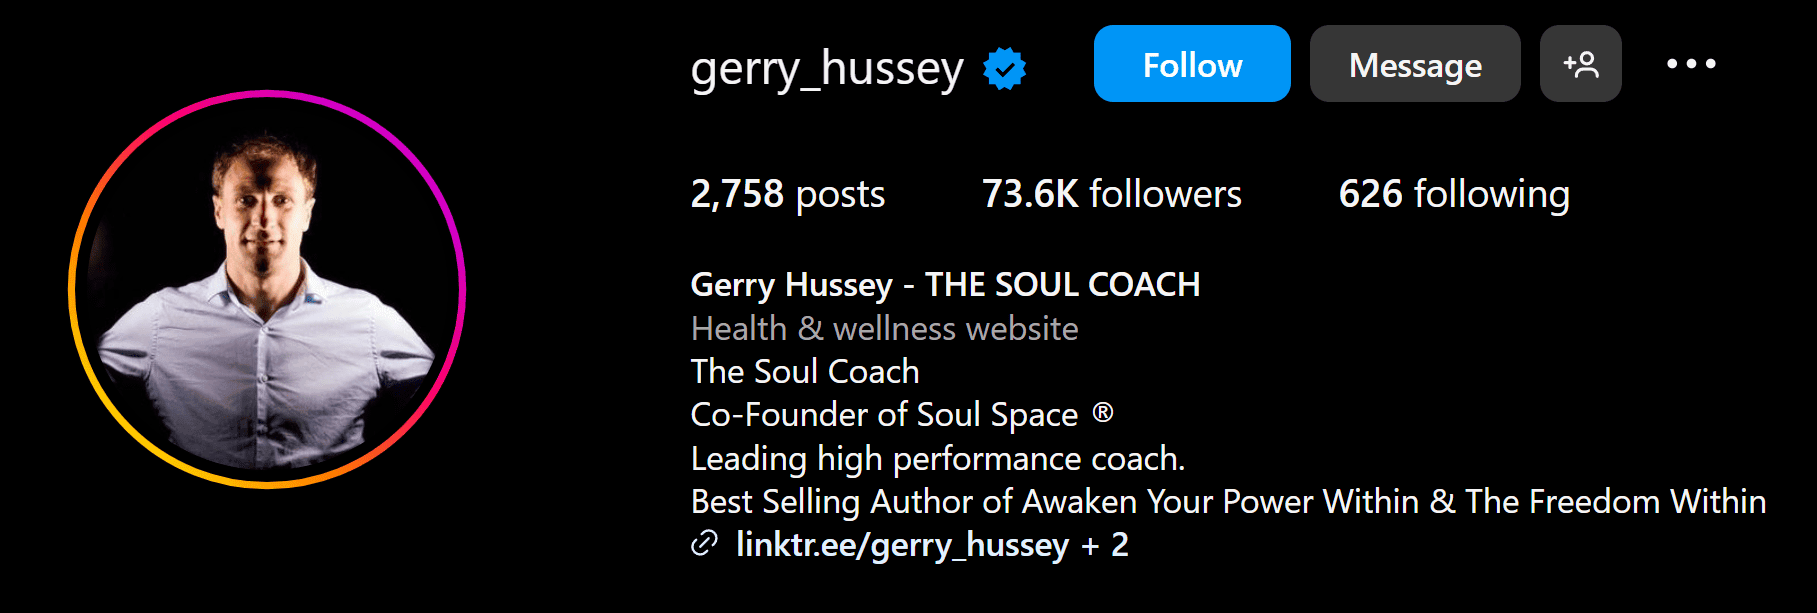Click the Gerry Hussey - THE SOUL COACH name

point(945,285)
